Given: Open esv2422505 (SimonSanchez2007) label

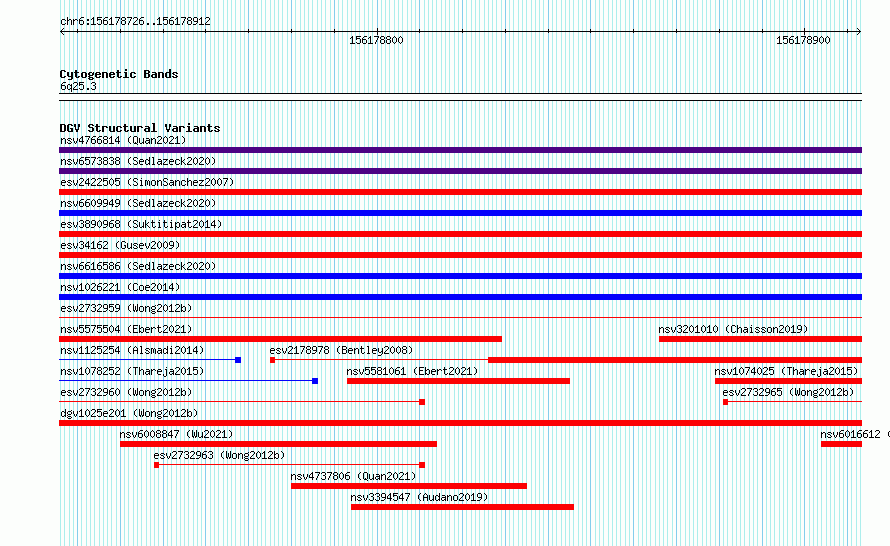Looking at the screenshot, I should tap(147, 182).
